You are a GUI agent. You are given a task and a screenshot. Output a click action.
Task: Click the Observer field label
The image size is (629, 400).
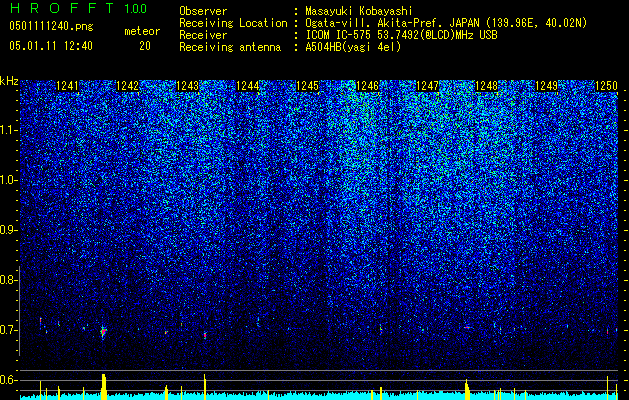(203, 11)
